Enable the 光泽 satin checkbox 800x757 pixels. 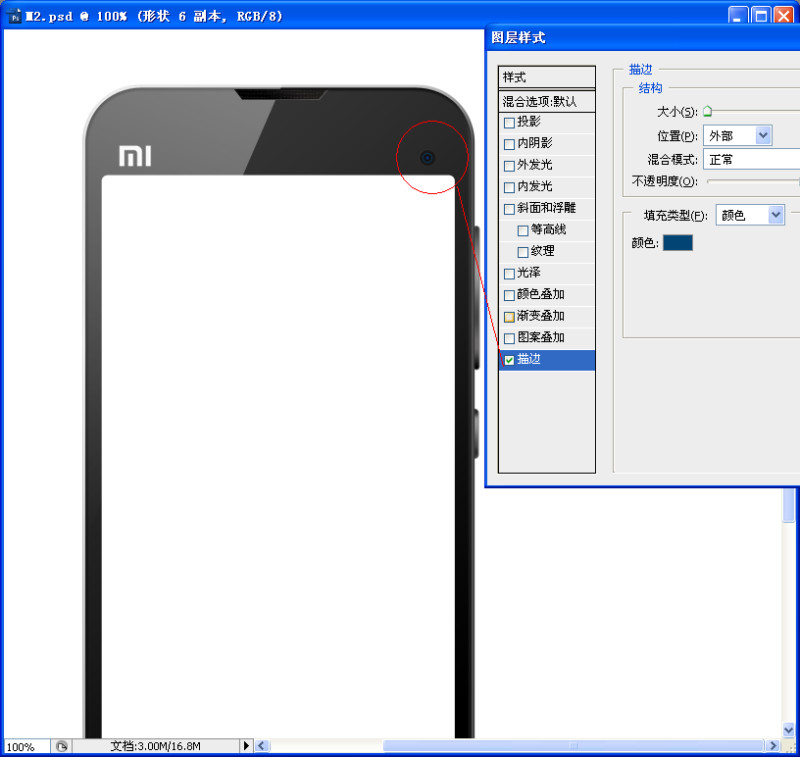[509, 274]
